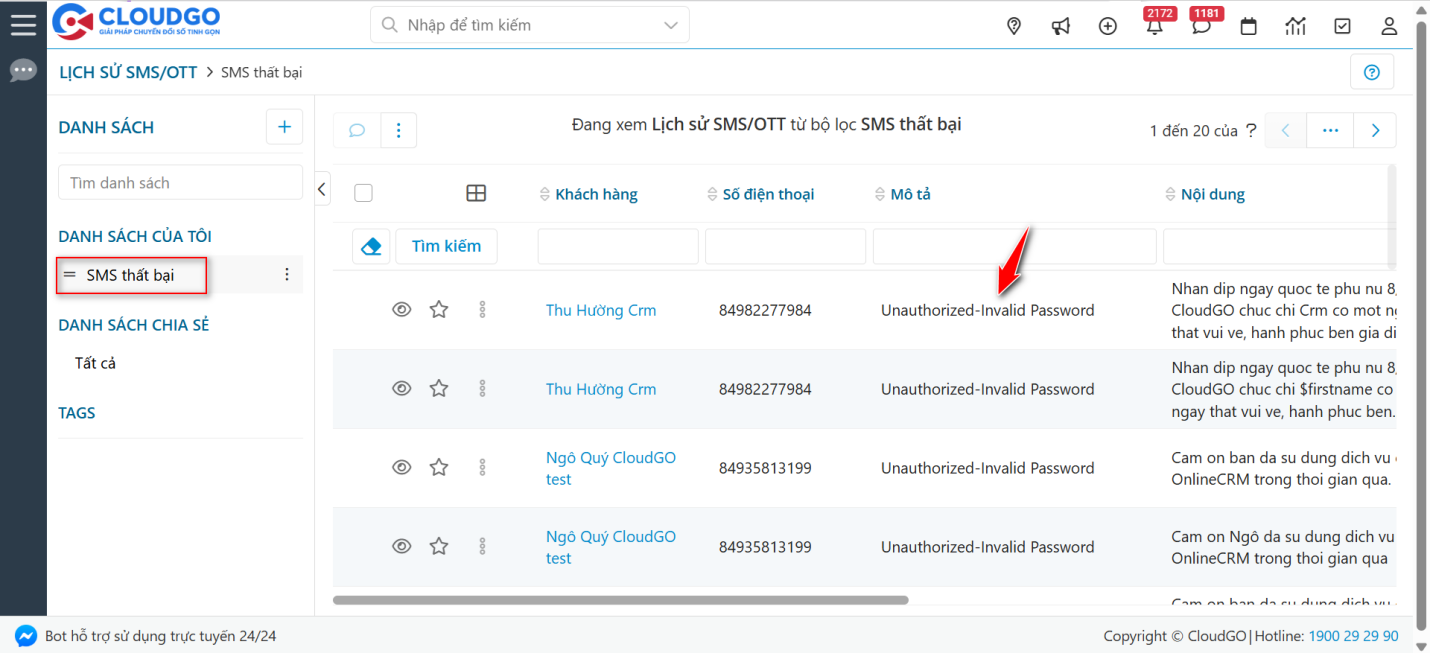Open the messages chat icon with 1181 badge

pos(1202,26)
